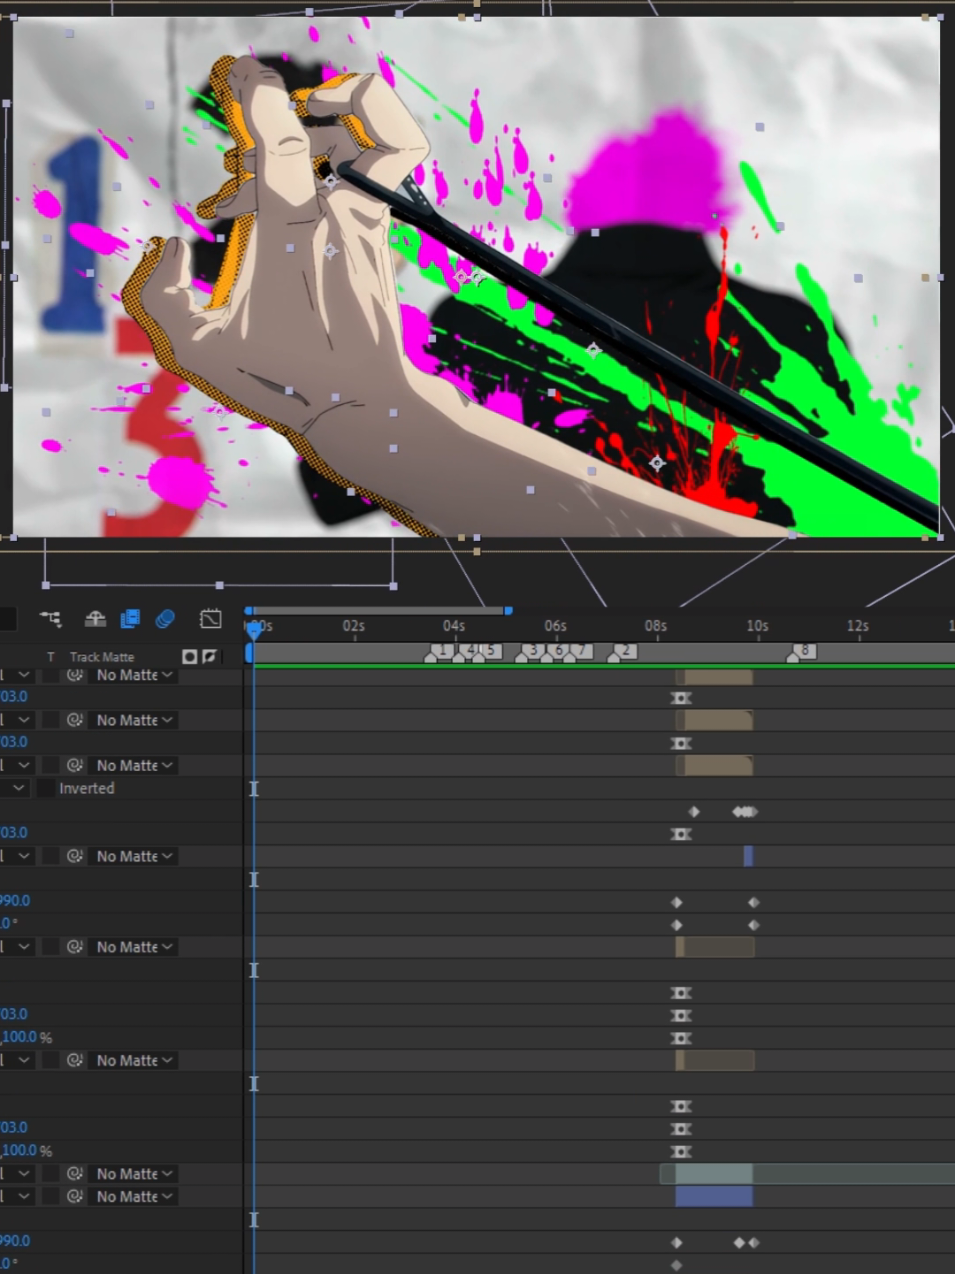Select the topmost hold keyframe in the timeline
Screen dimensions: 955x1274
pyautogui.click(x=681, y=698)
